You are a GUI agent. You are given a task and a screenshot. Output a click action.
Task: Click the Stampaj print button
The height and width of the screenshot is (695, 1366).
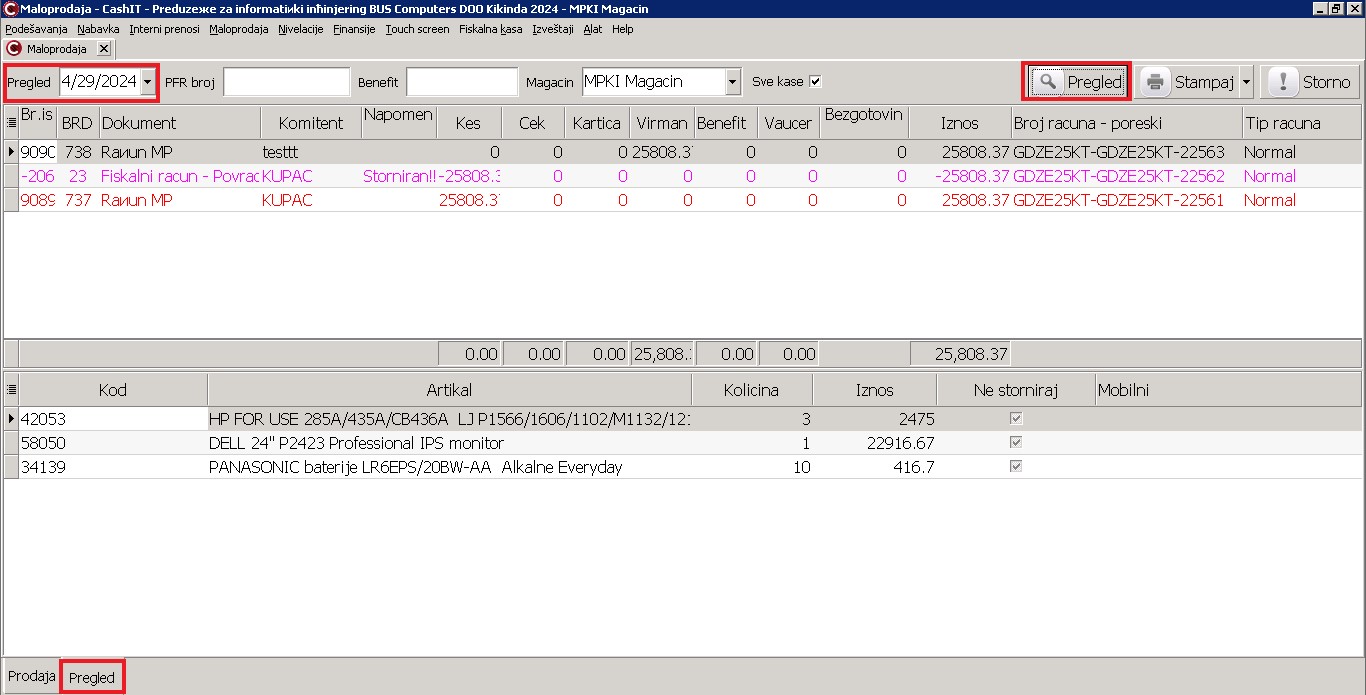[1188, 82]
